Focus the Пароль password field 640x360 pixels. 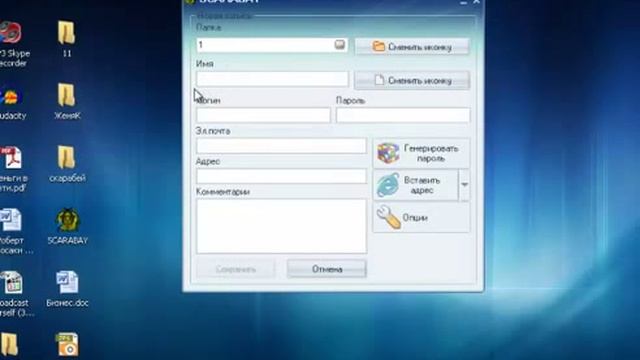(x=403, y=115)
